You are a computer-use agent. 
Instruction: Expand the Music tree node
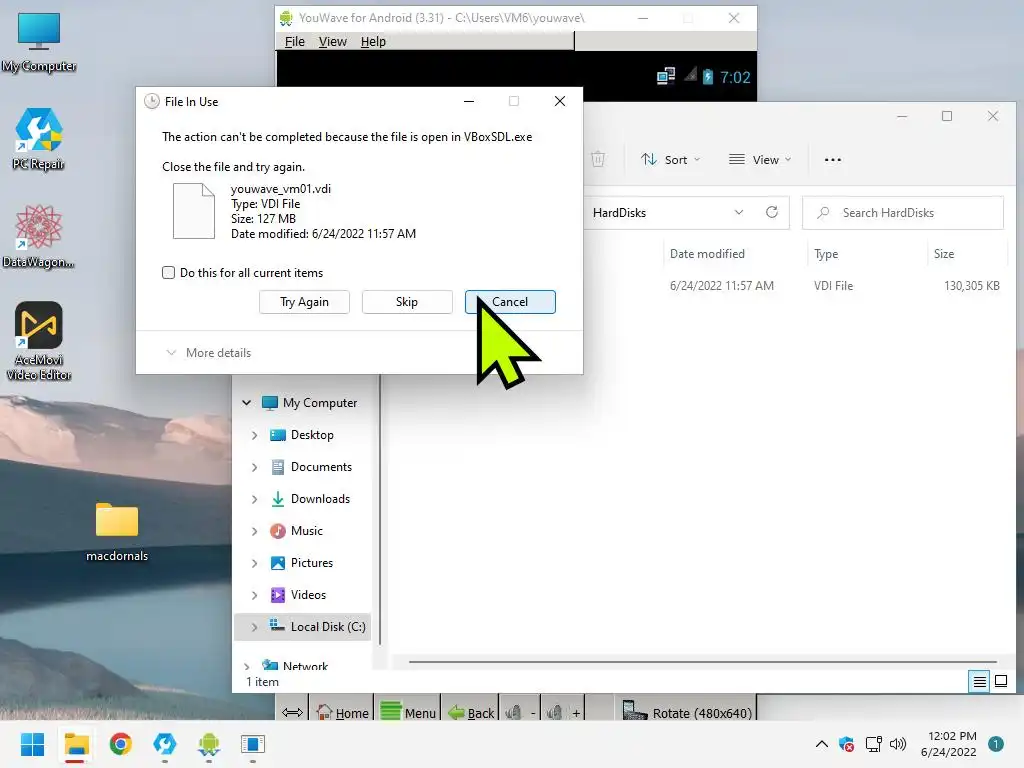tap(255, 531)
